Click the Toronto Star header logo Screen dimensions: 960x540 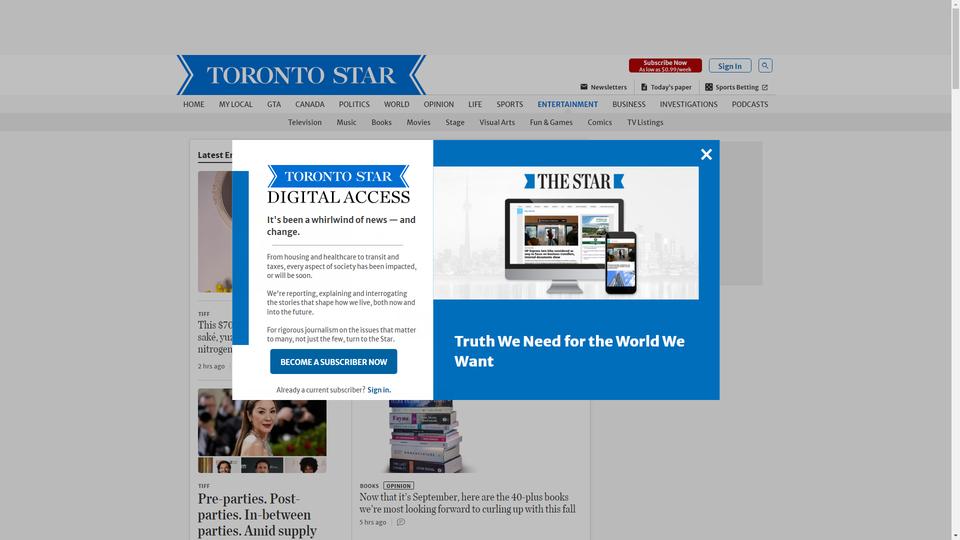[301, 75]
